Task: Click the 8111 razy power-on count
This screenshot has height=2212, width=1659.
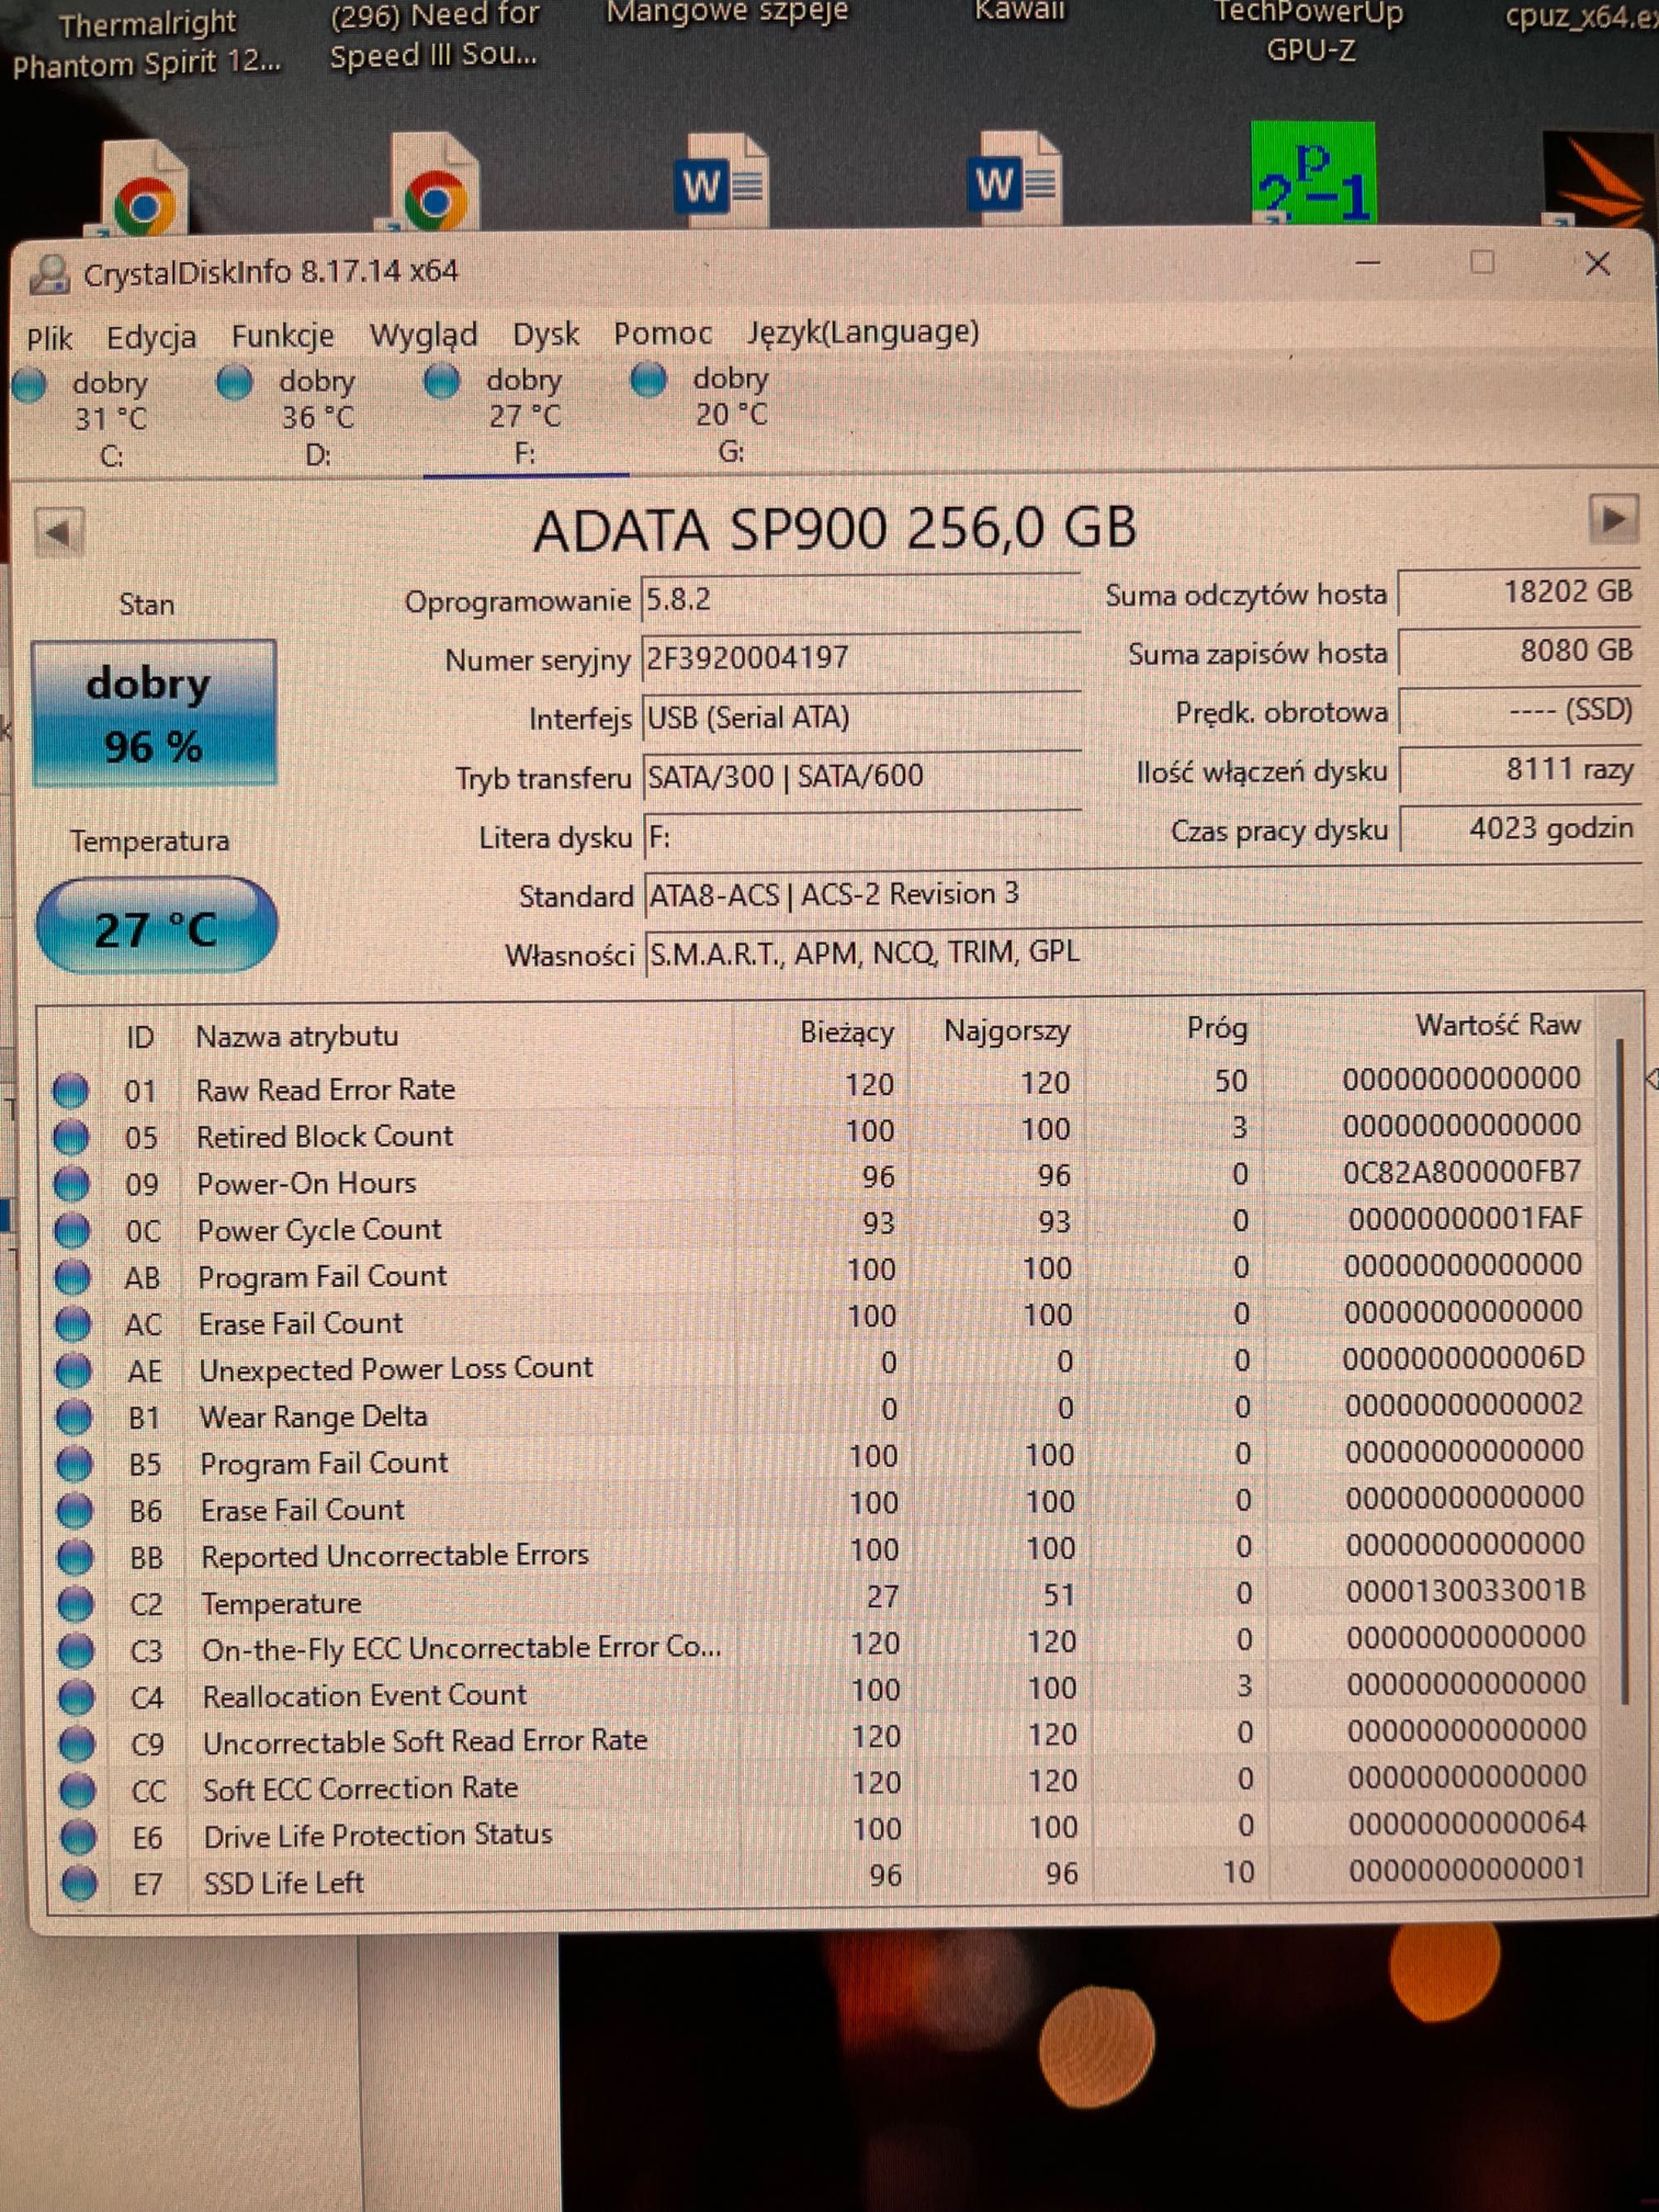Action: [x=1520, y=769]
